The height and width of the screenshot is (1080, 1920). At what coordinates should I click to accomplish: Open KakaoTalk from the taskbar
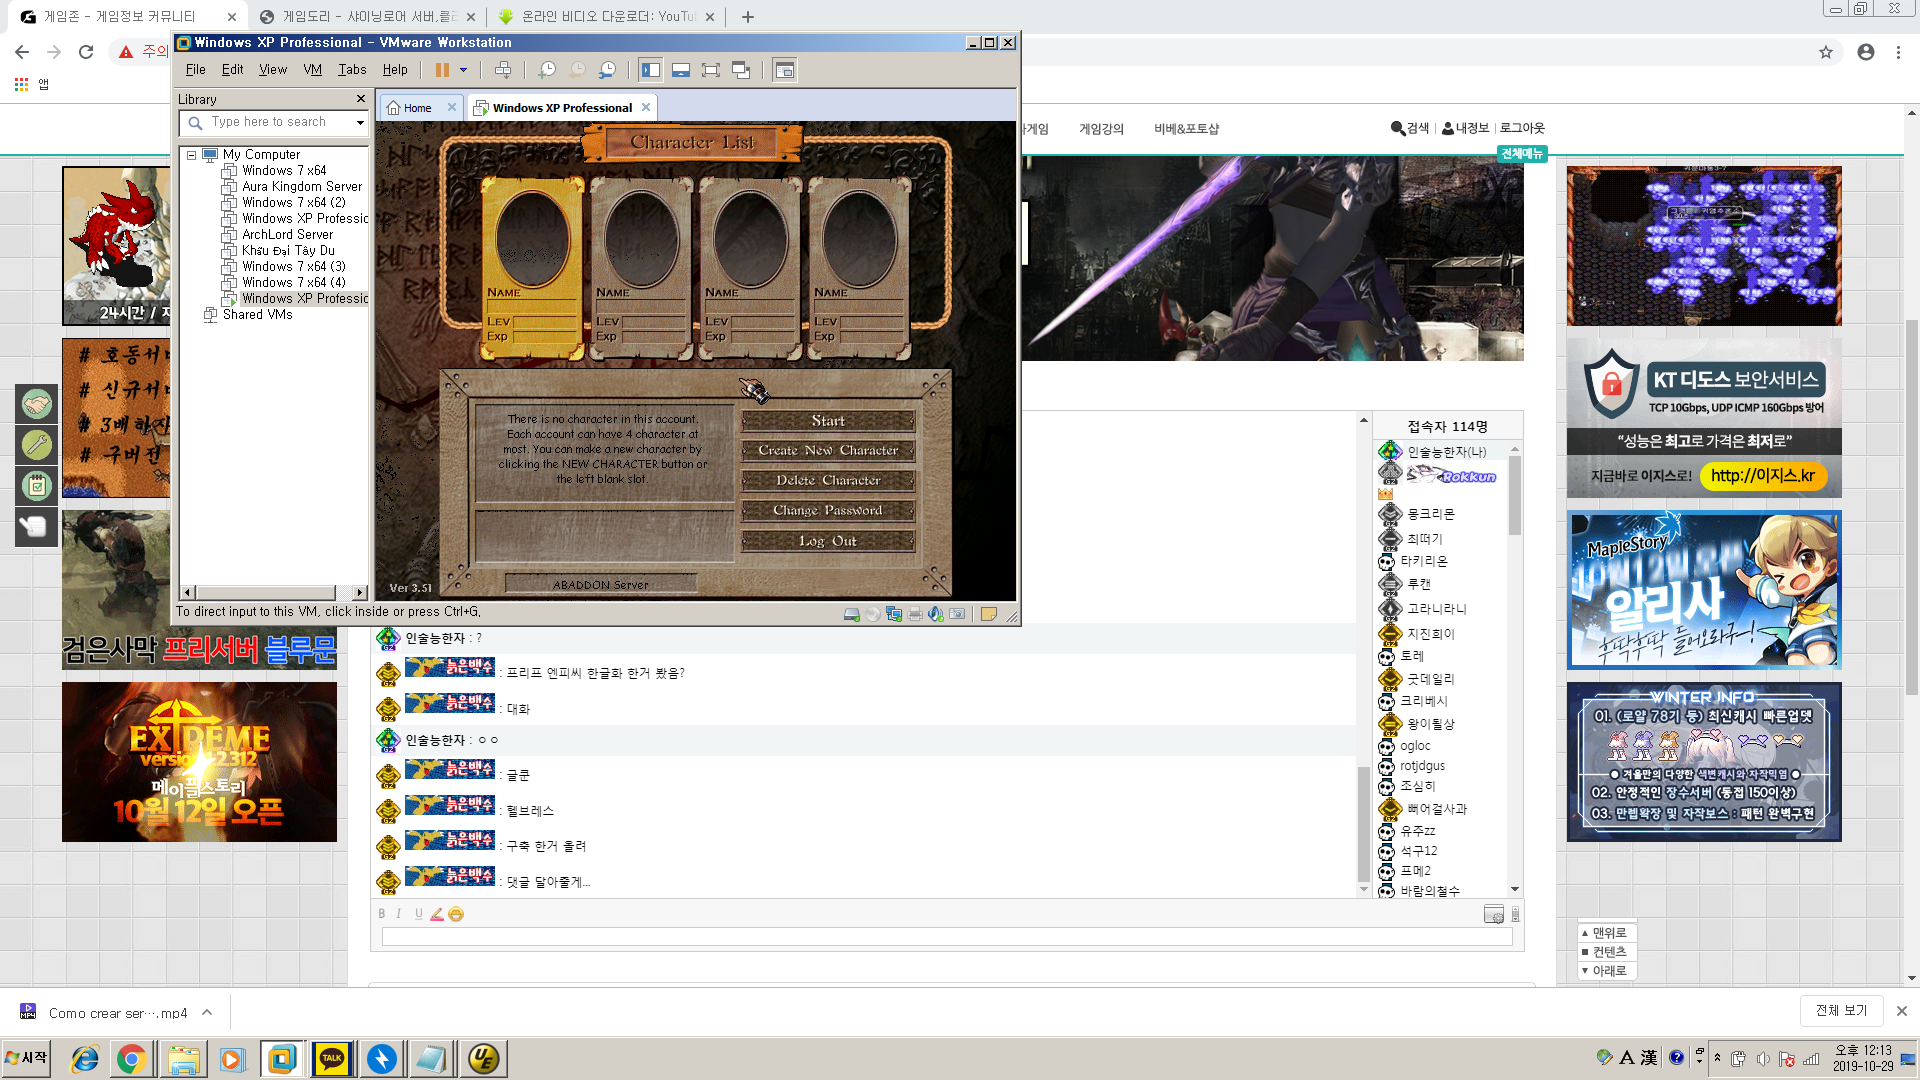[x=332, y=1058]
